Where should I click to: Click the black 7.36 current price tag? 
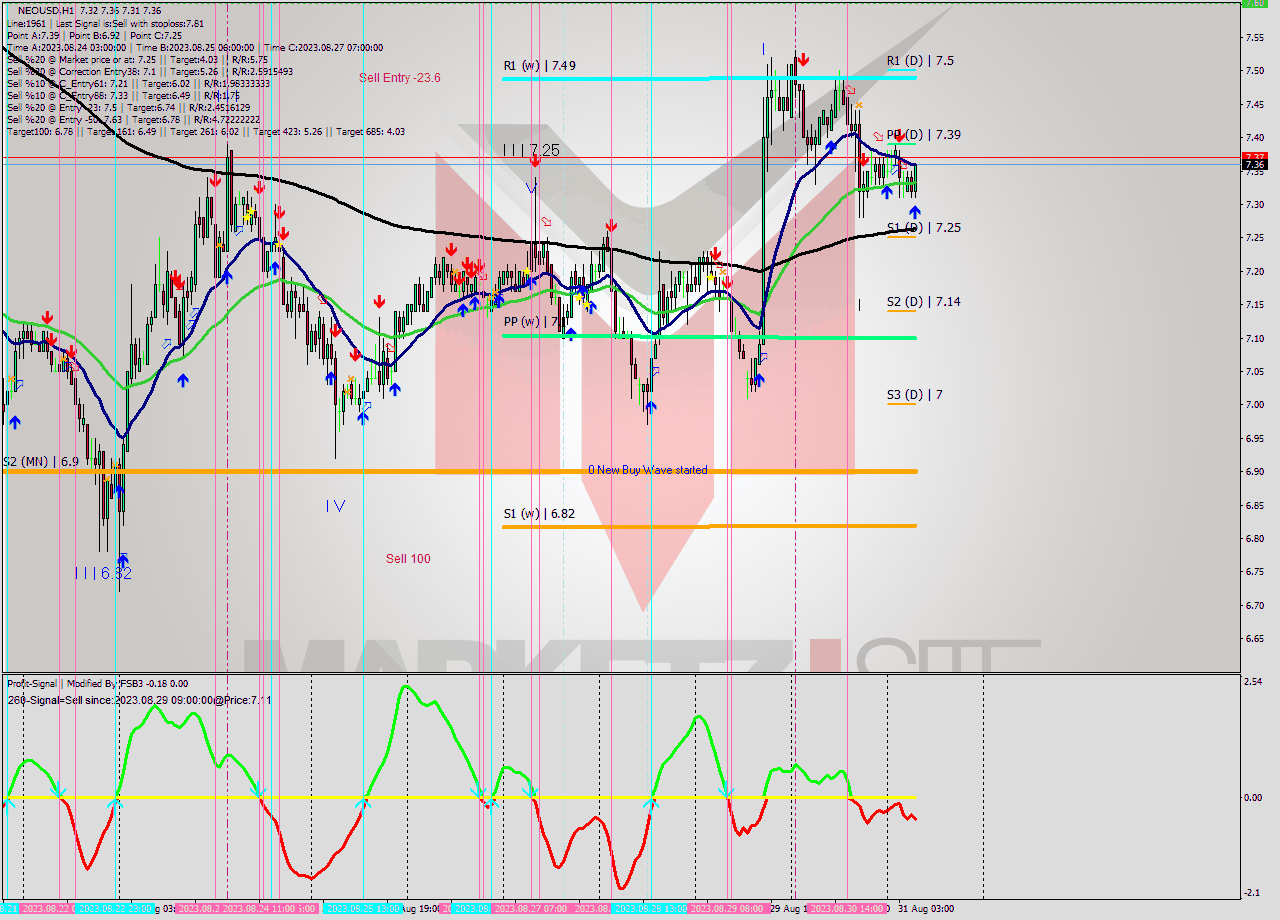tap(1254, 166)
